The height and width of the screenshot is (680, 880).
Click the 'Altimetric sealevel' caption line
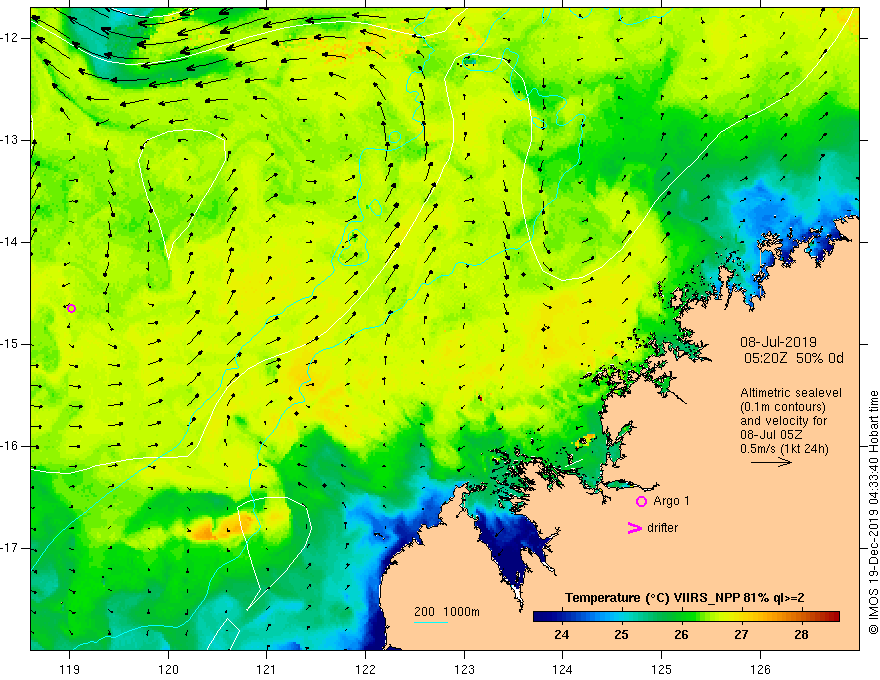tap(791, 393)
